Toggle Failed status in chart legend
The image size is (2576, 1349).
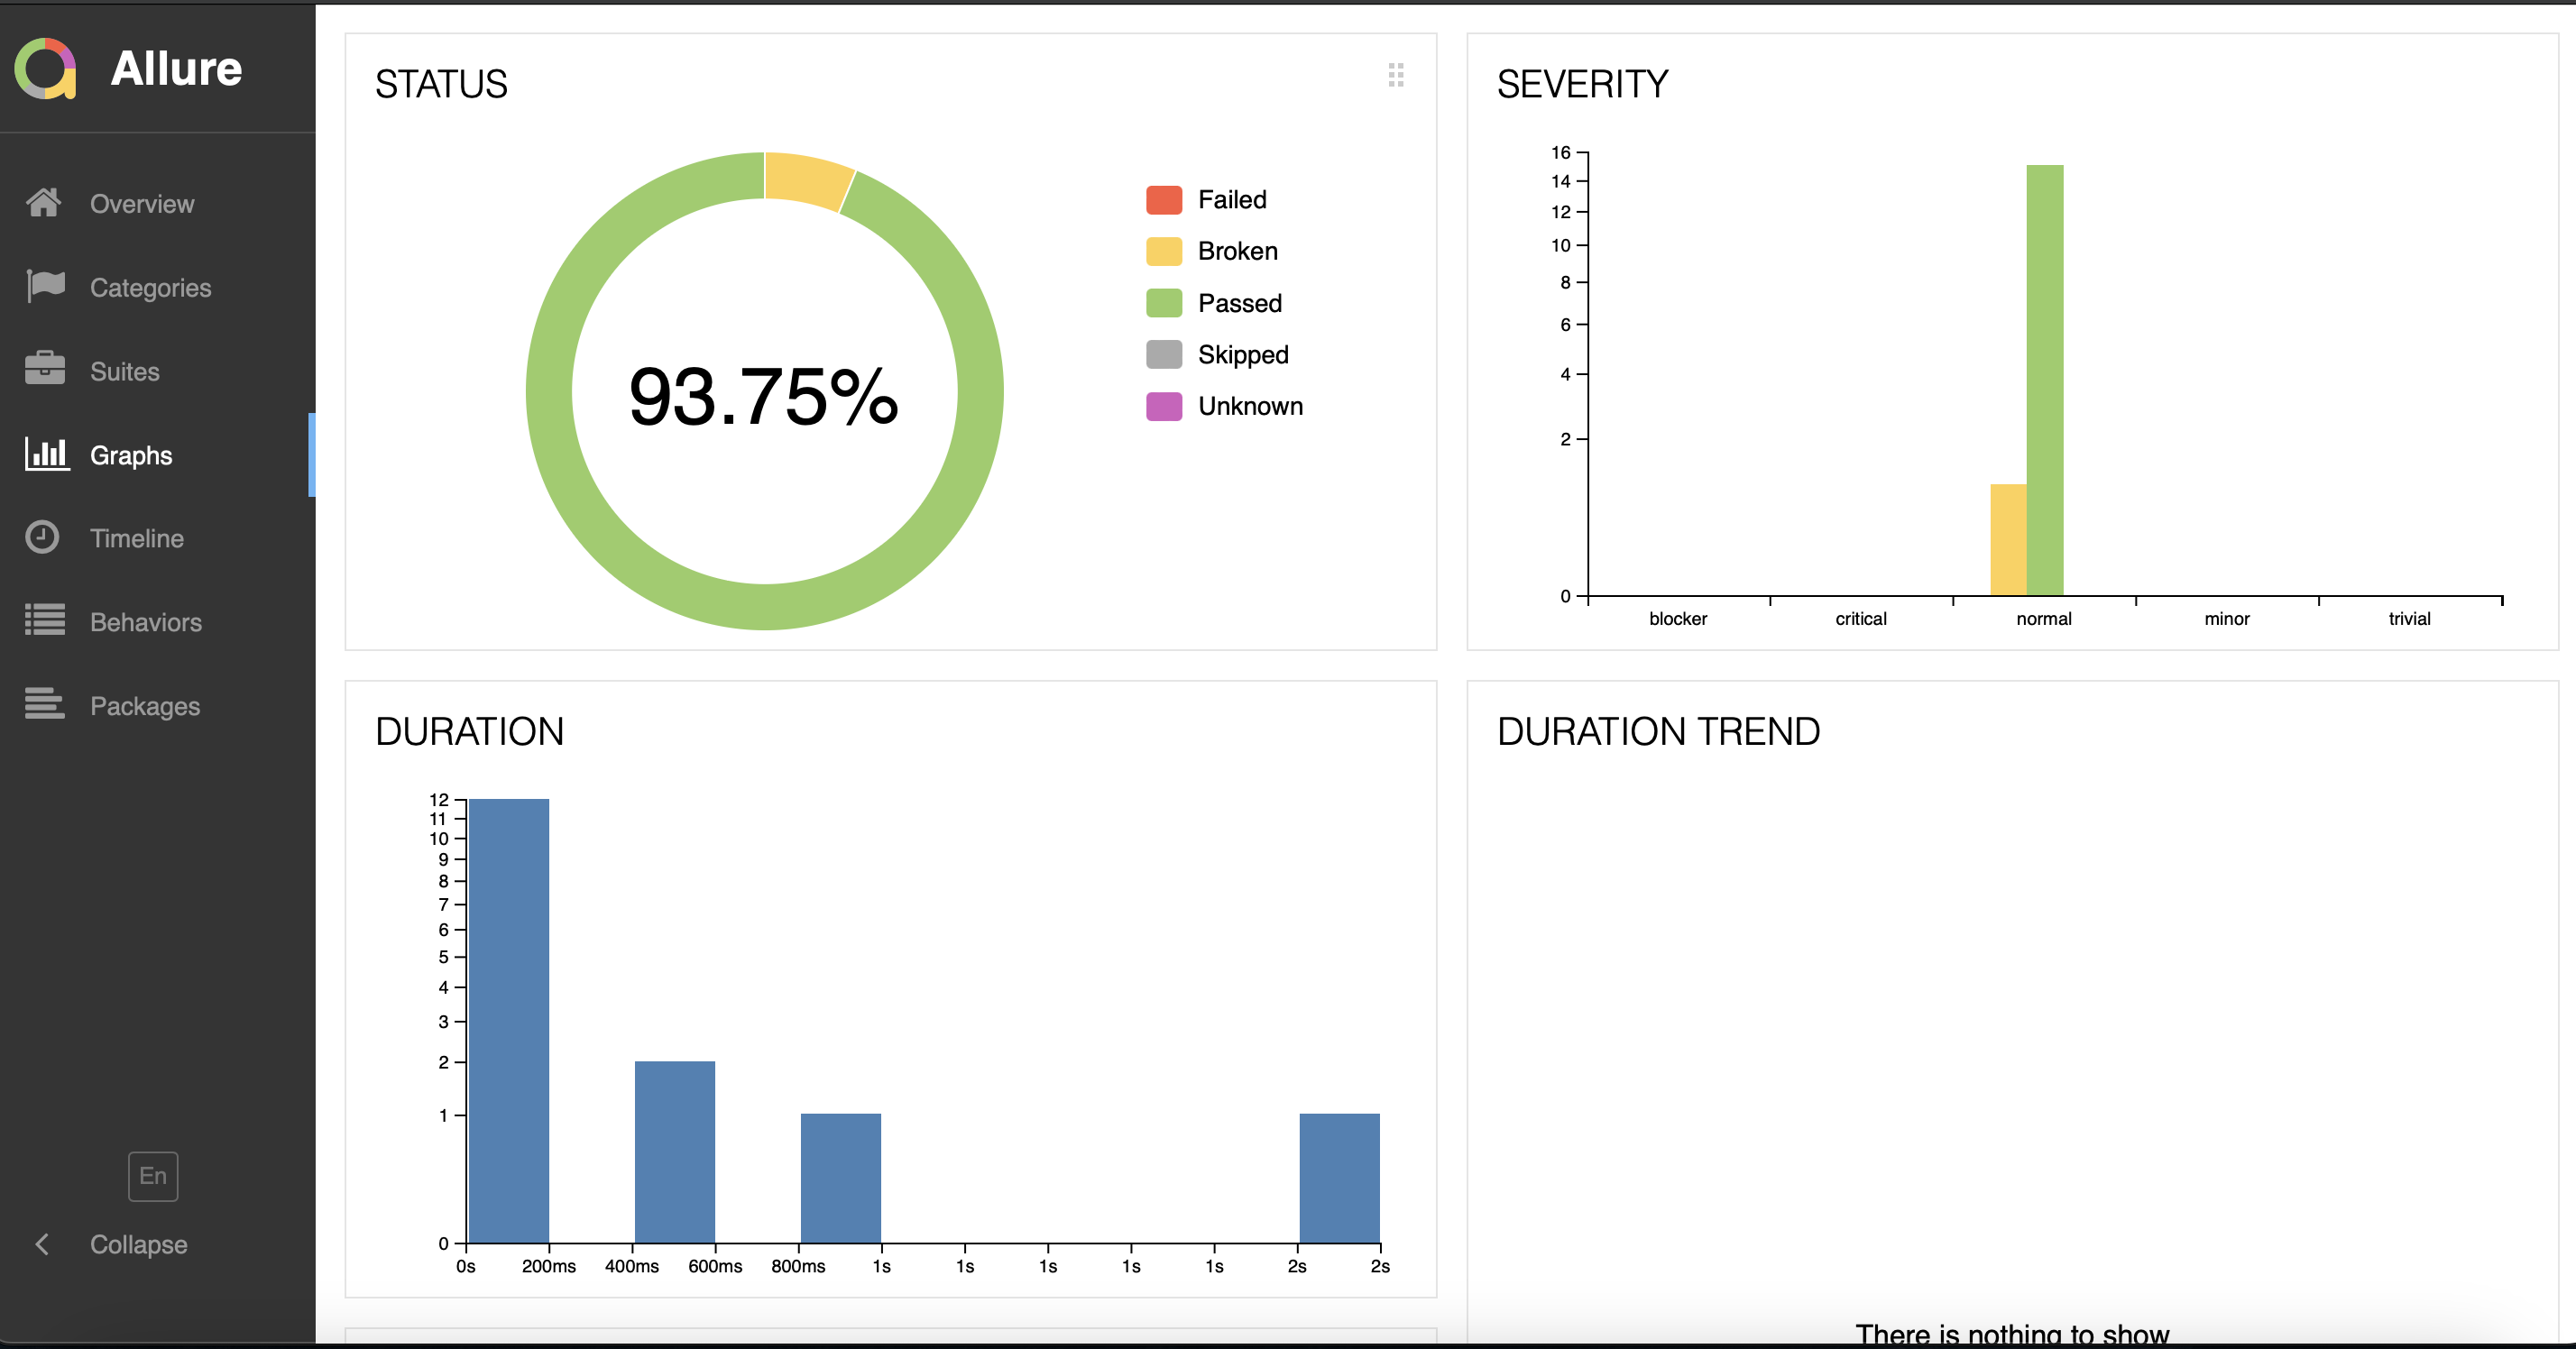click(1231, 200)
